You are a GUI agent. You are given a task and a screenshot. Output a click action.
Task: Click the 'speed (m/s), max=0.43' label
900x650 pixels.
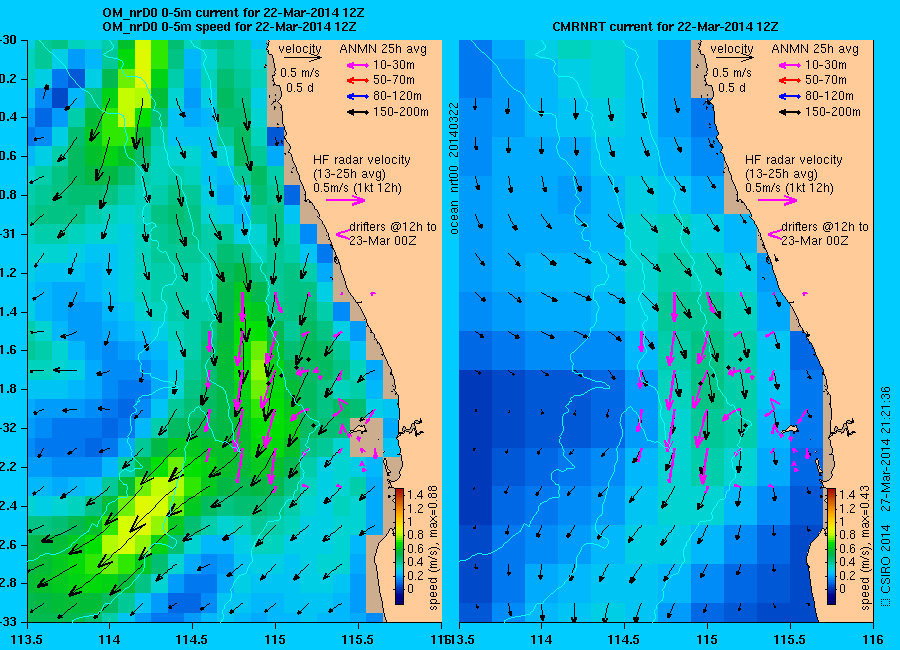click(866, 548)
